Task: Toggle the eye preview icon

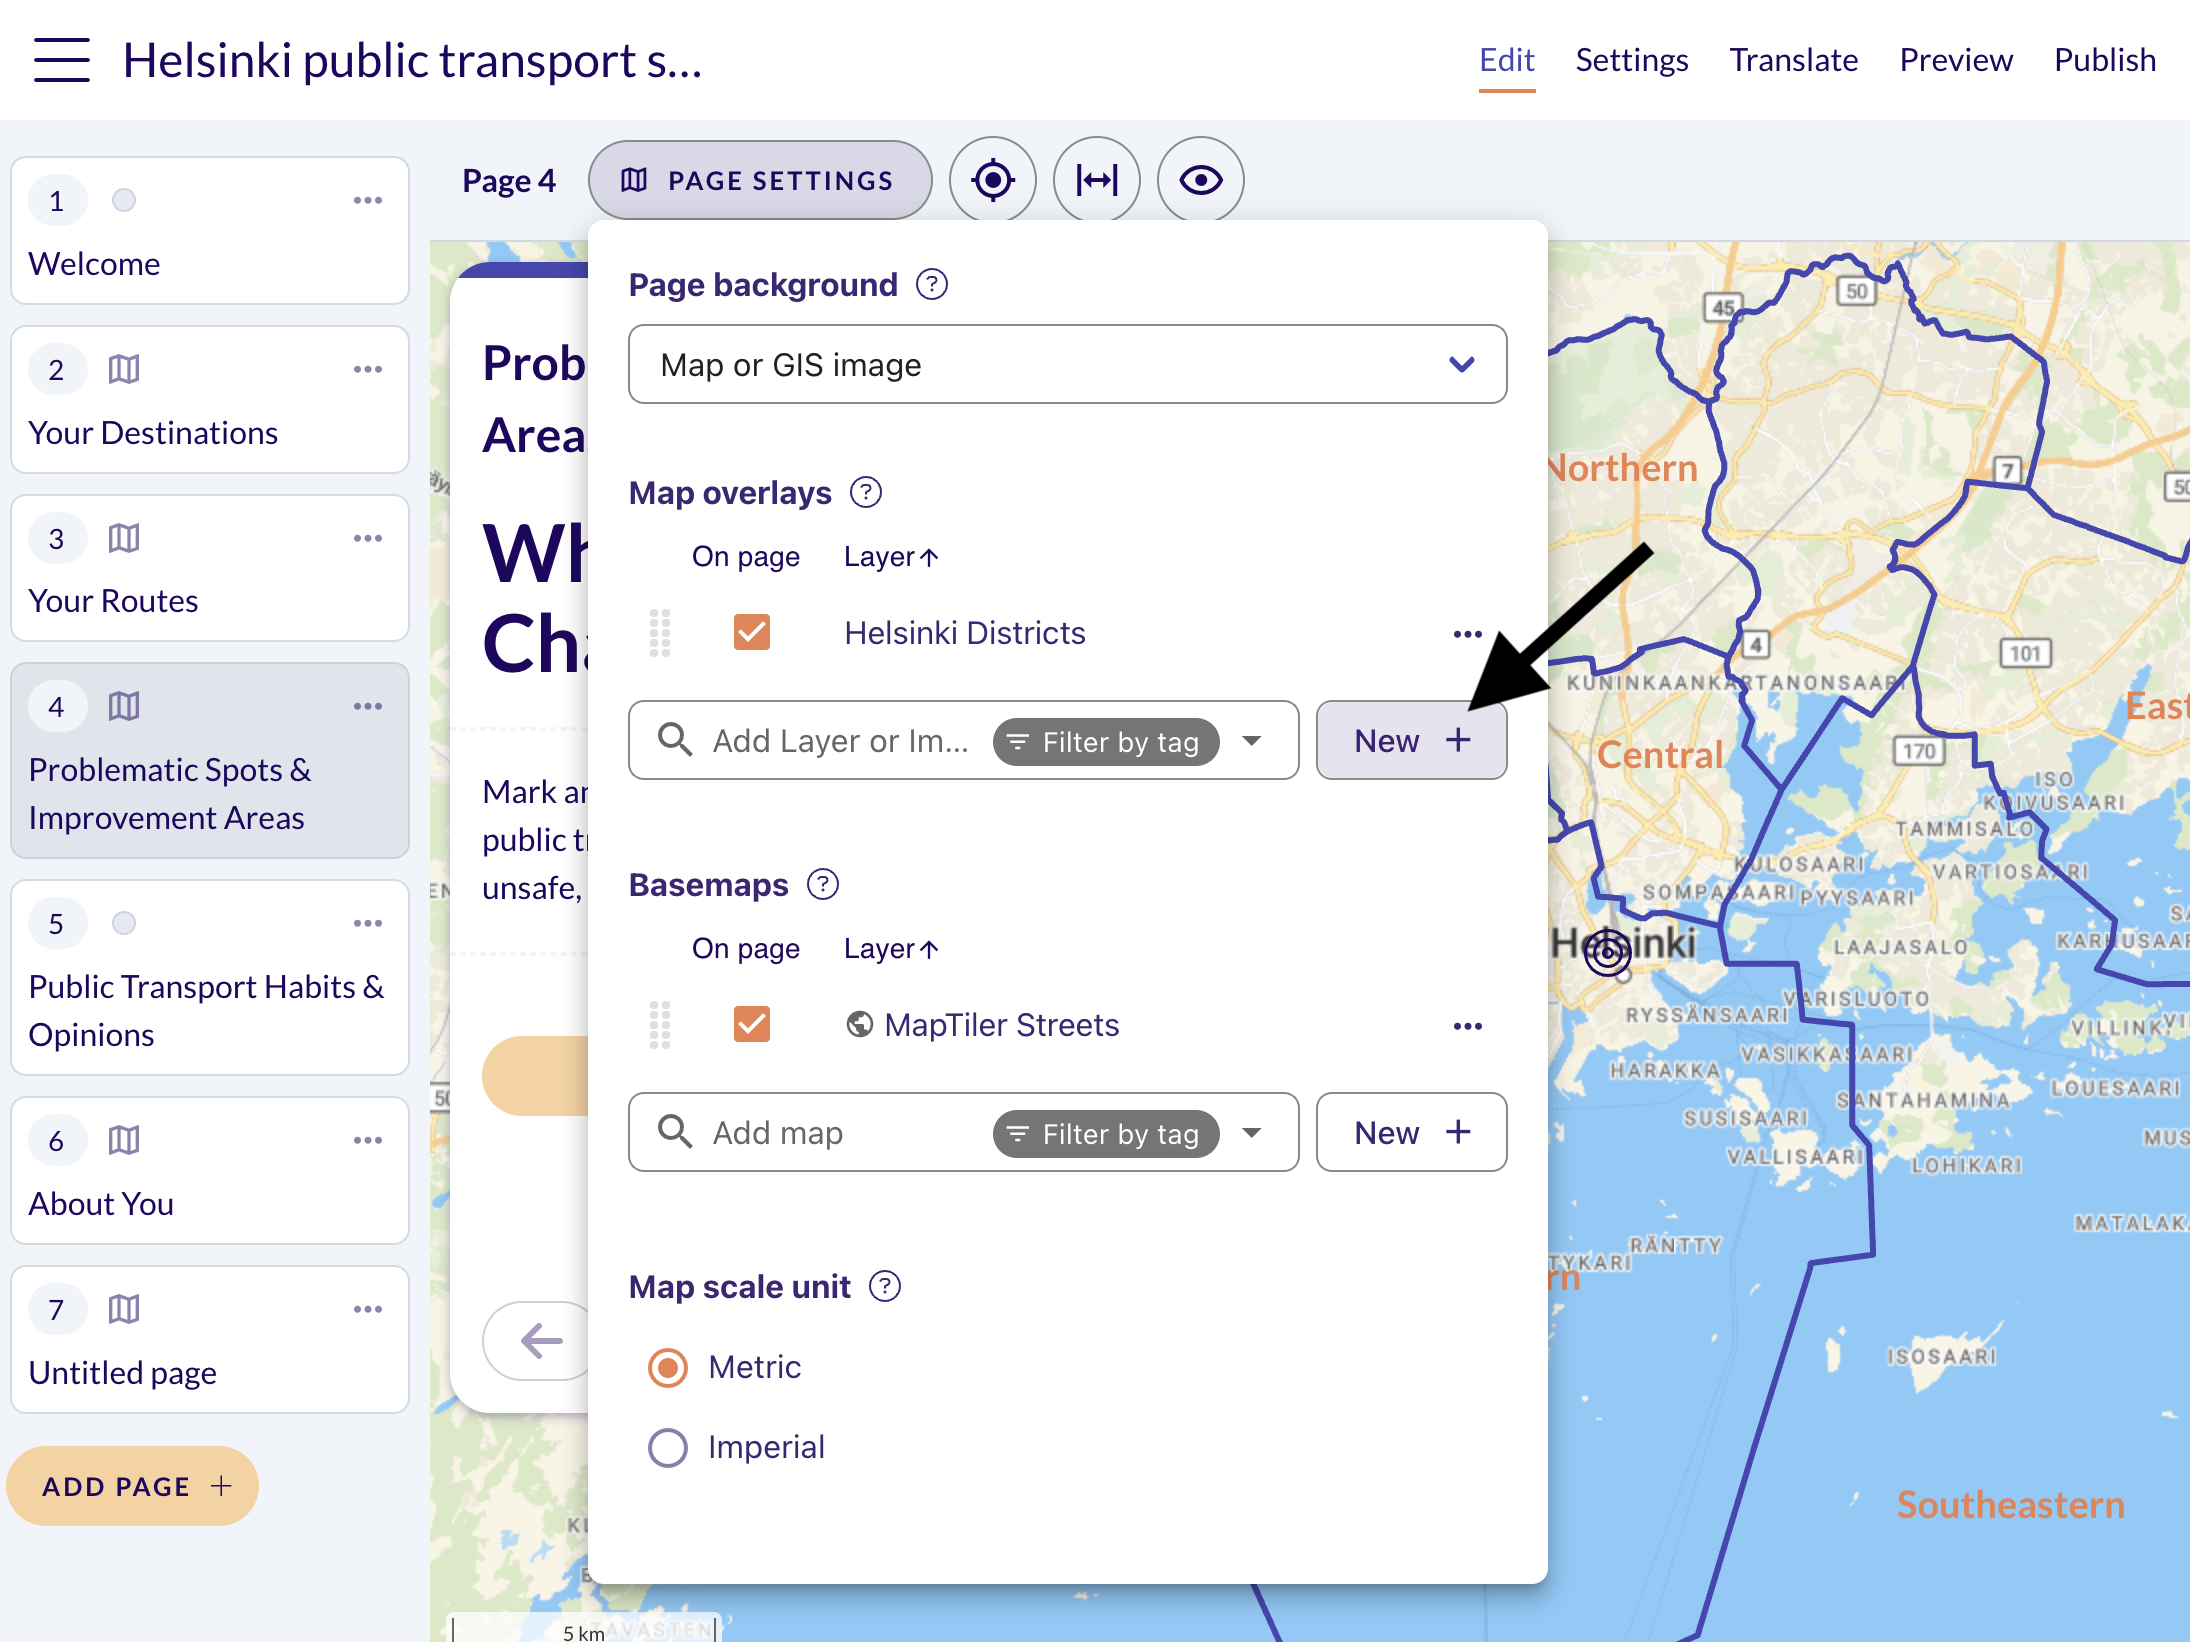Action: 1200,180
